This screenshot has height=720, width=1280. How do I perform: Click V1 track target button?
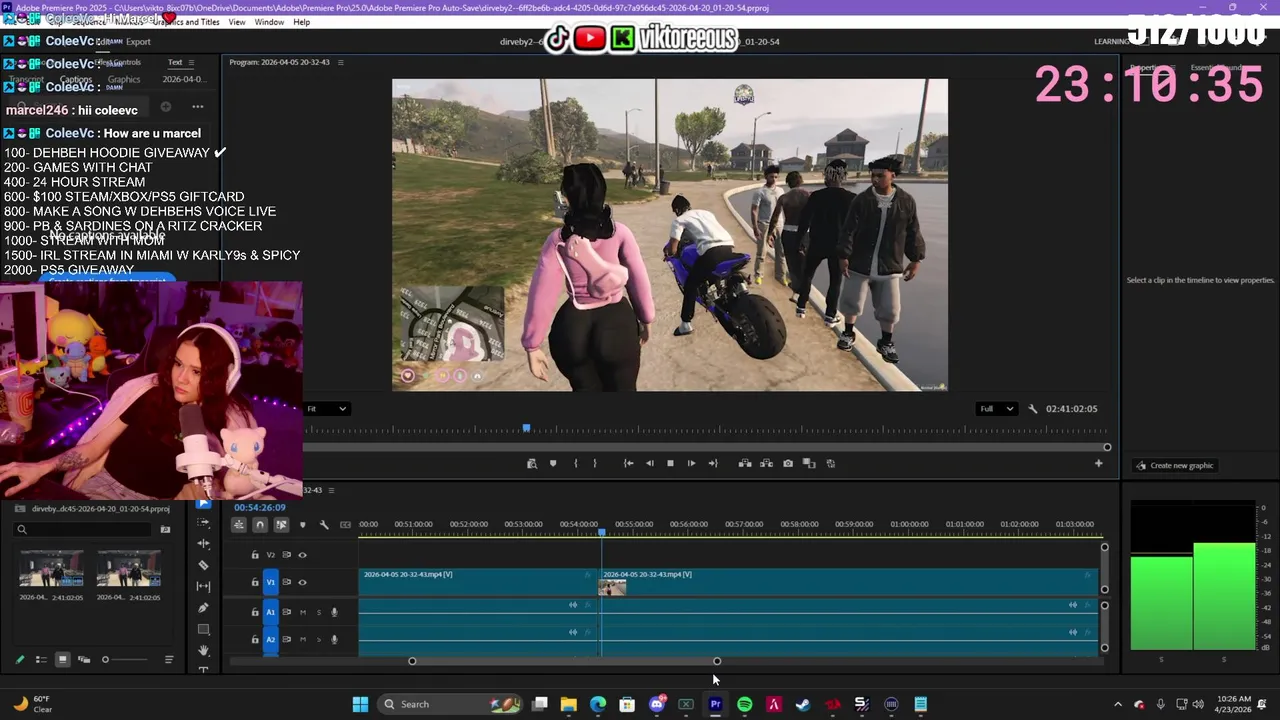pos(270,582)
